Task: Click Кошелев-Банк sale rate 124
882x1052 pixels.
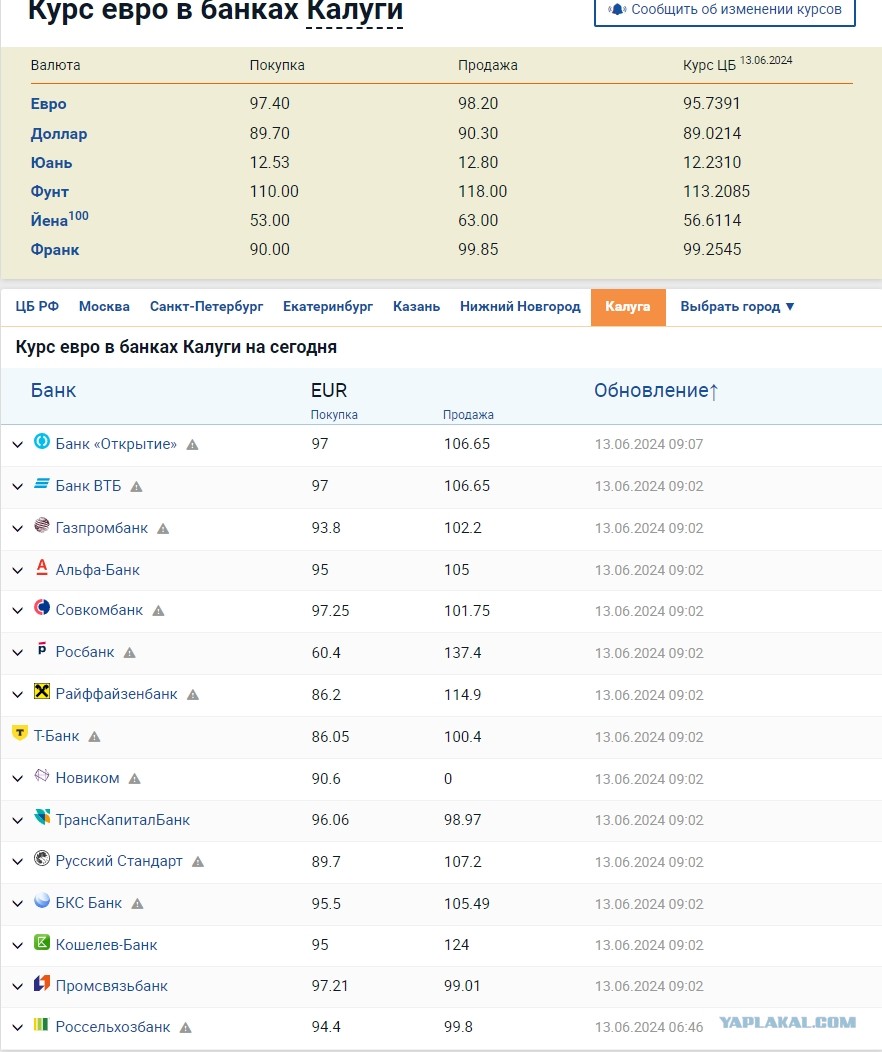Action: coord(456,945)
